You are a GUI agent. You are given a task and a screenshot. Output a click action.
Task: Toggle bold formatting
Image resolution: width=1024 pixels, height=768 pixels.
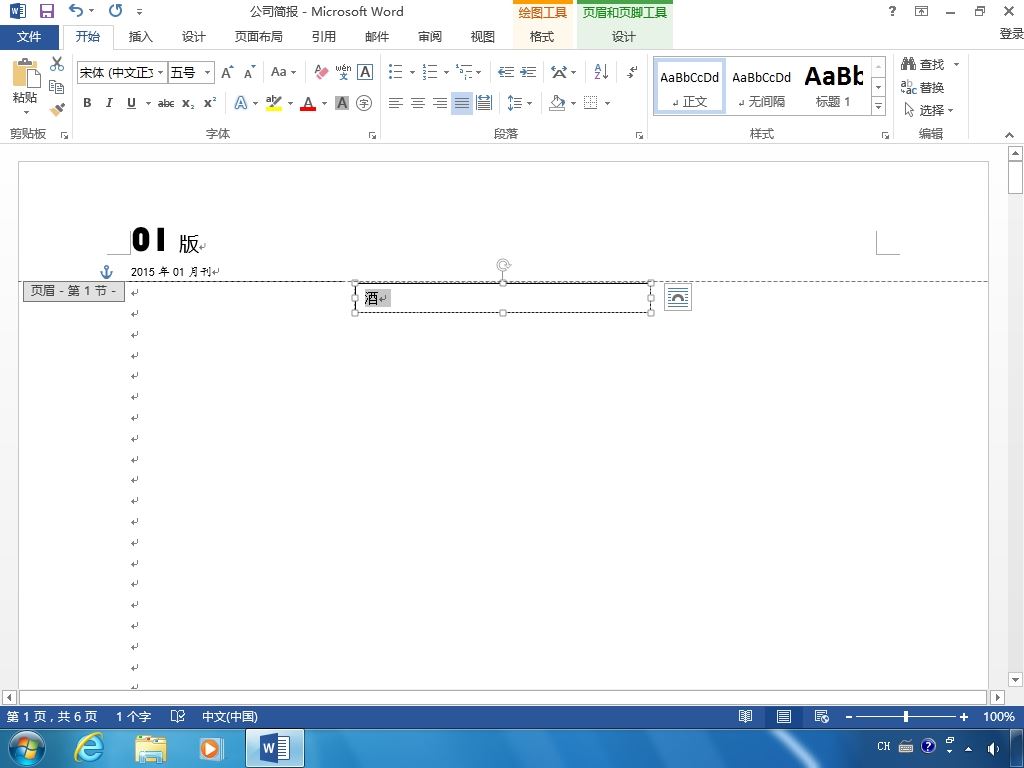(x=87, y=103)
